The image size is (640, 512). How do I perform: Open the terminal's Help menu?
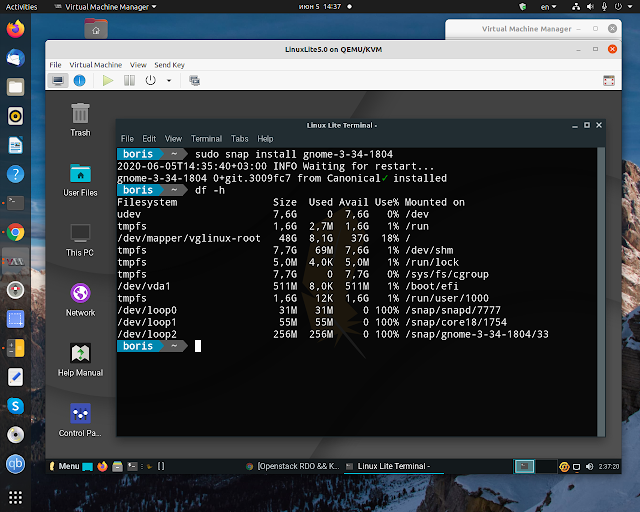click(x=265, y=139)
